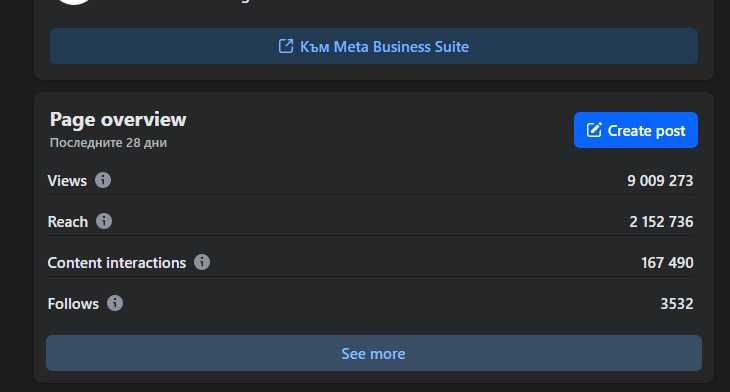Click the pencil icon inside Create post
This screenshot has width=730, height=392.
pyautogui.click(x=594, y=130)
